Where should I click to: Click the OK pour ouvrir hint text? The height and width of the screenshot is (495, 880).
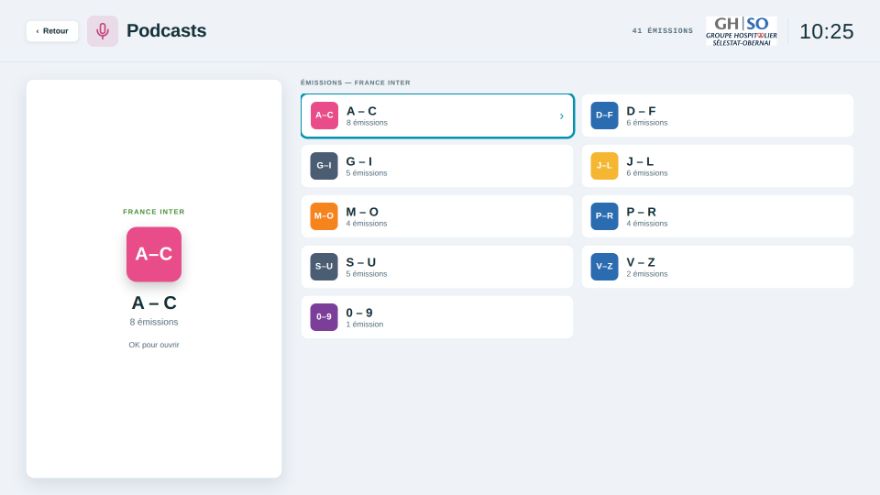pyautogui.click(x=154, y=345)
